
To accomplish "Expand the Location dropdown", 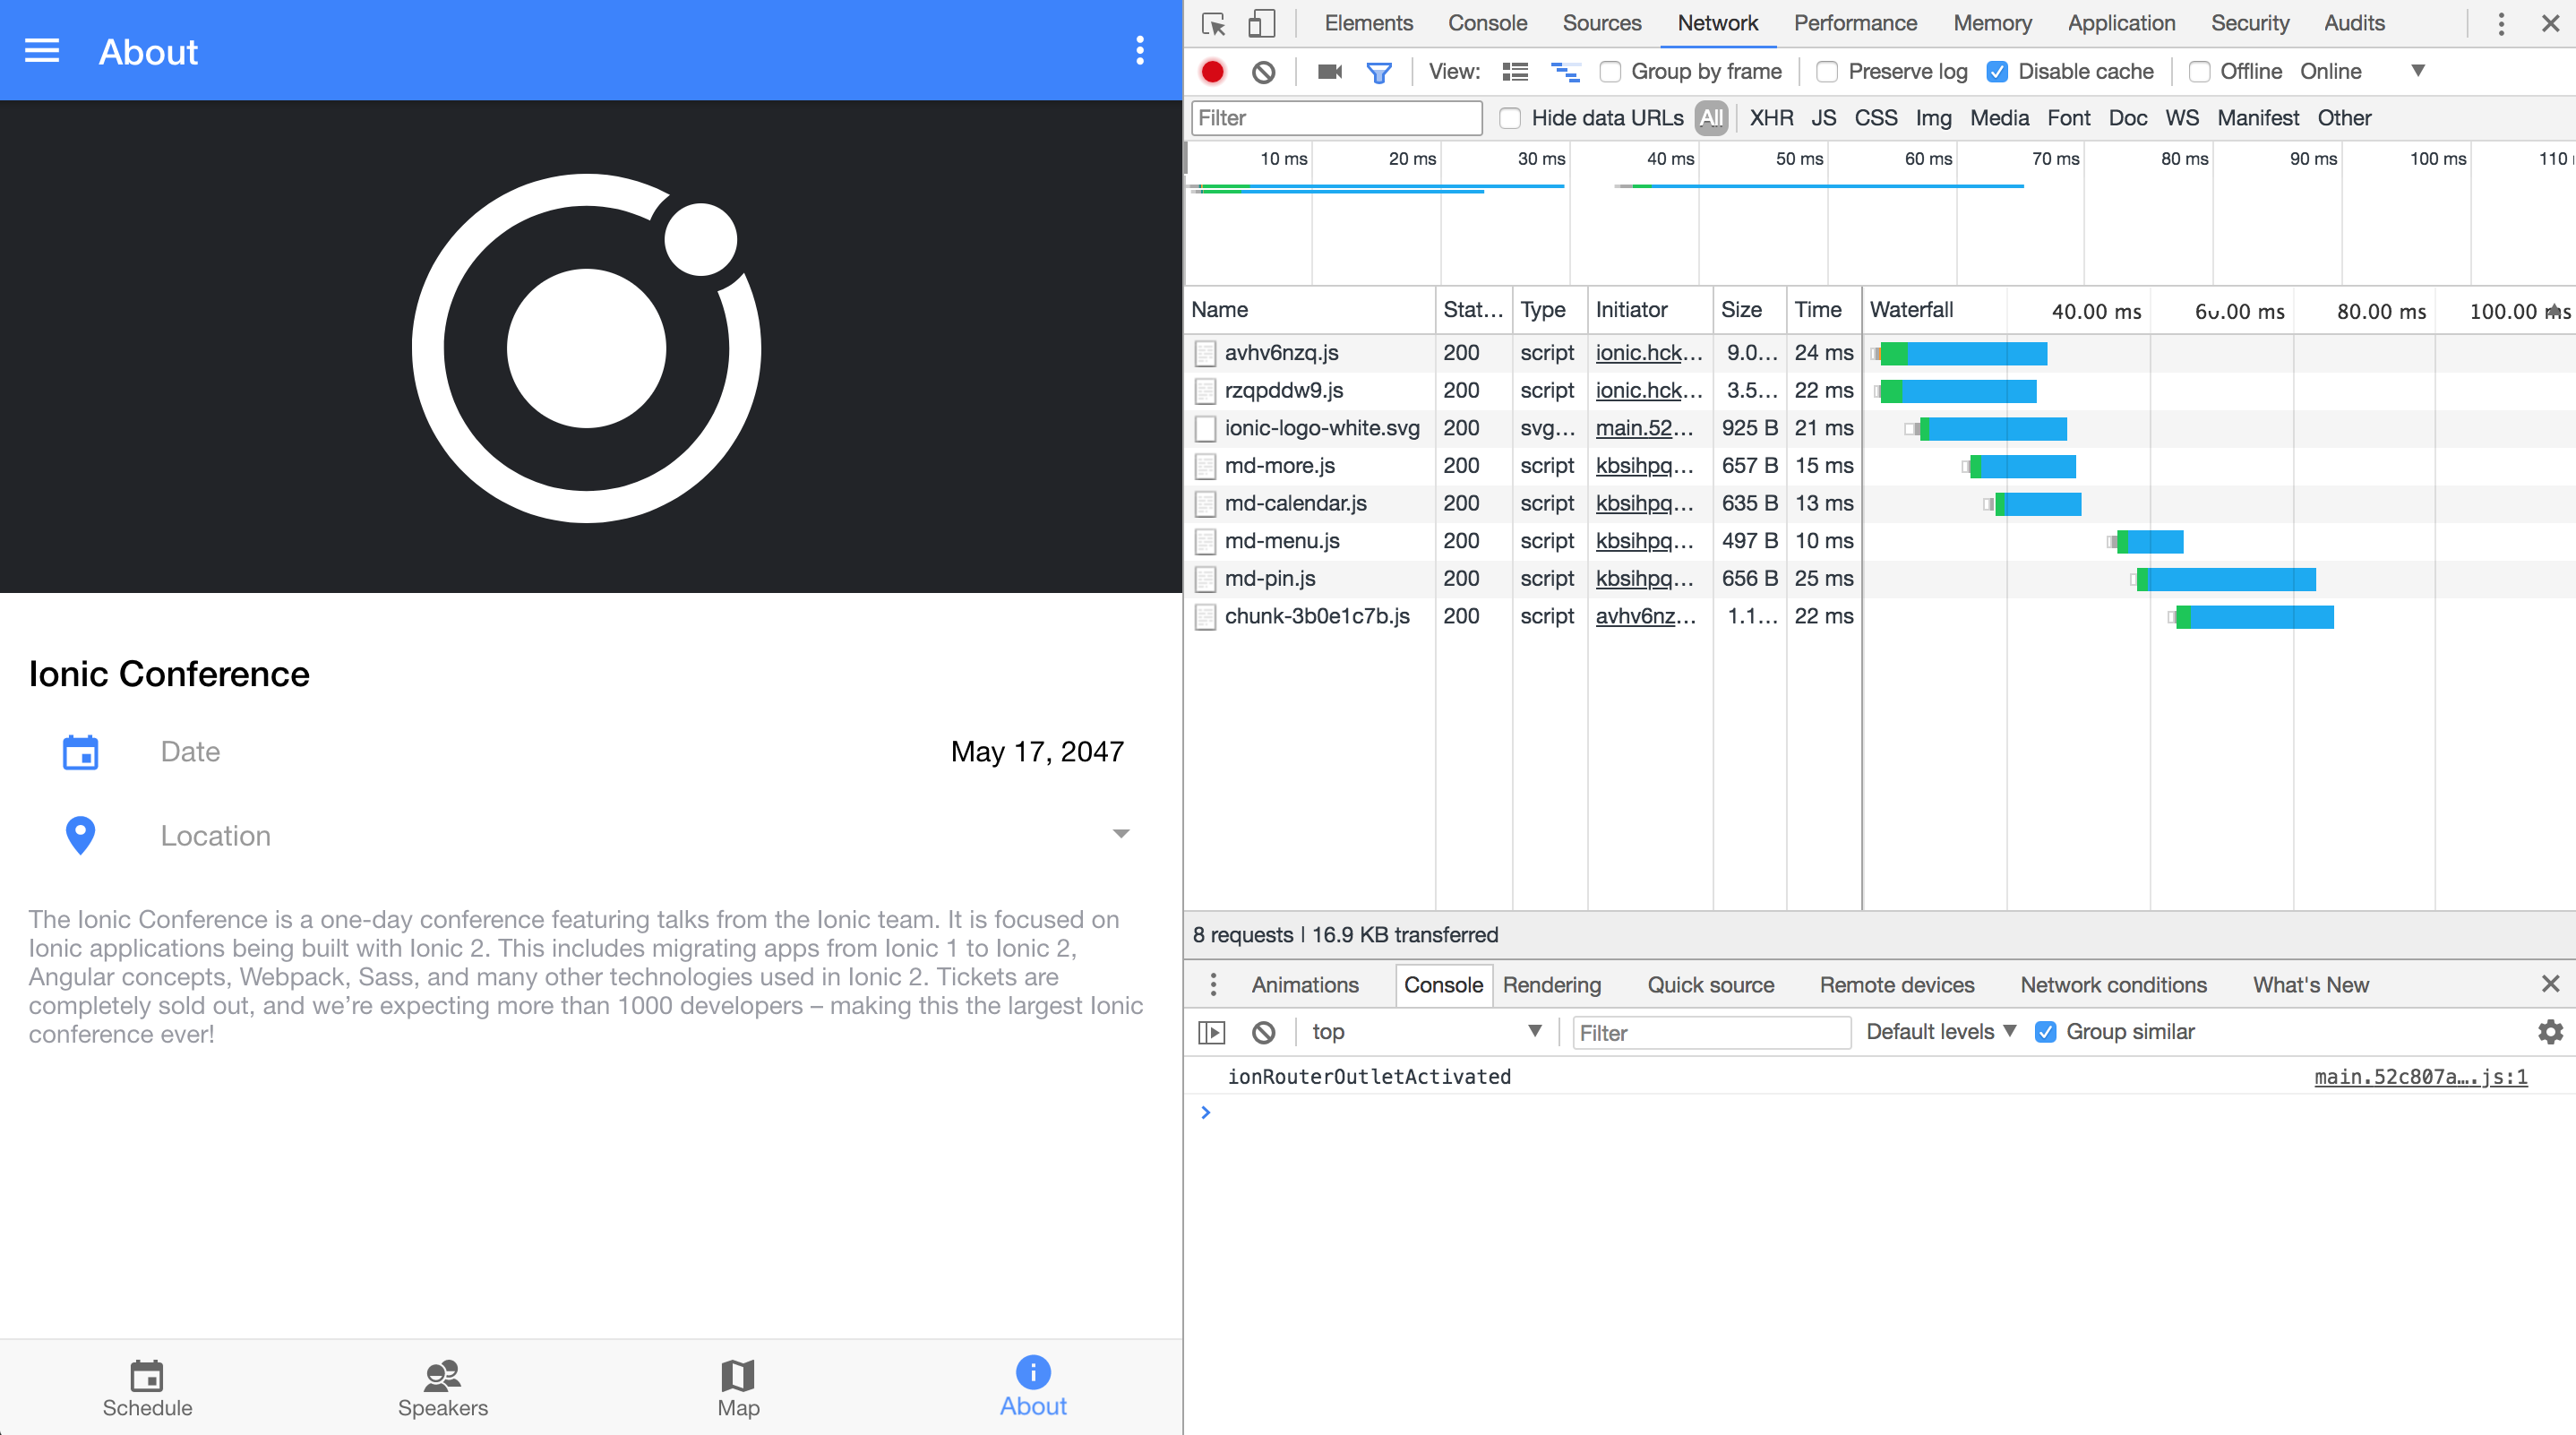I will point(1121,834).
